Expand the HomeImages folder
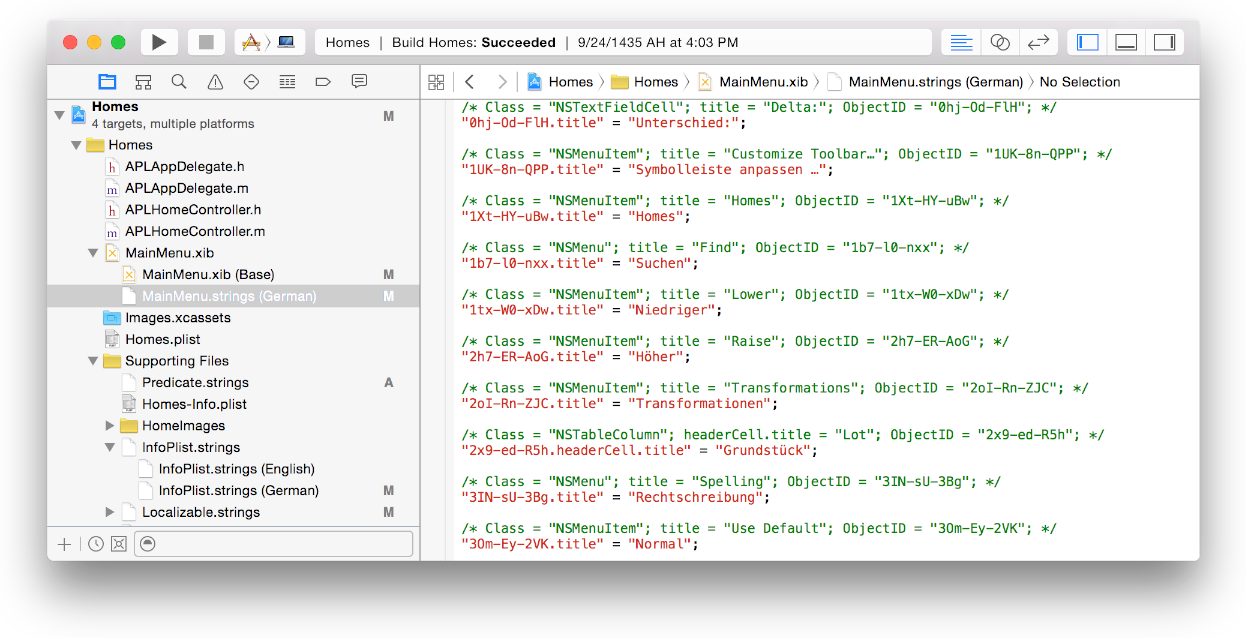Viewport: 1246px width, 638px height. (109, 425)
